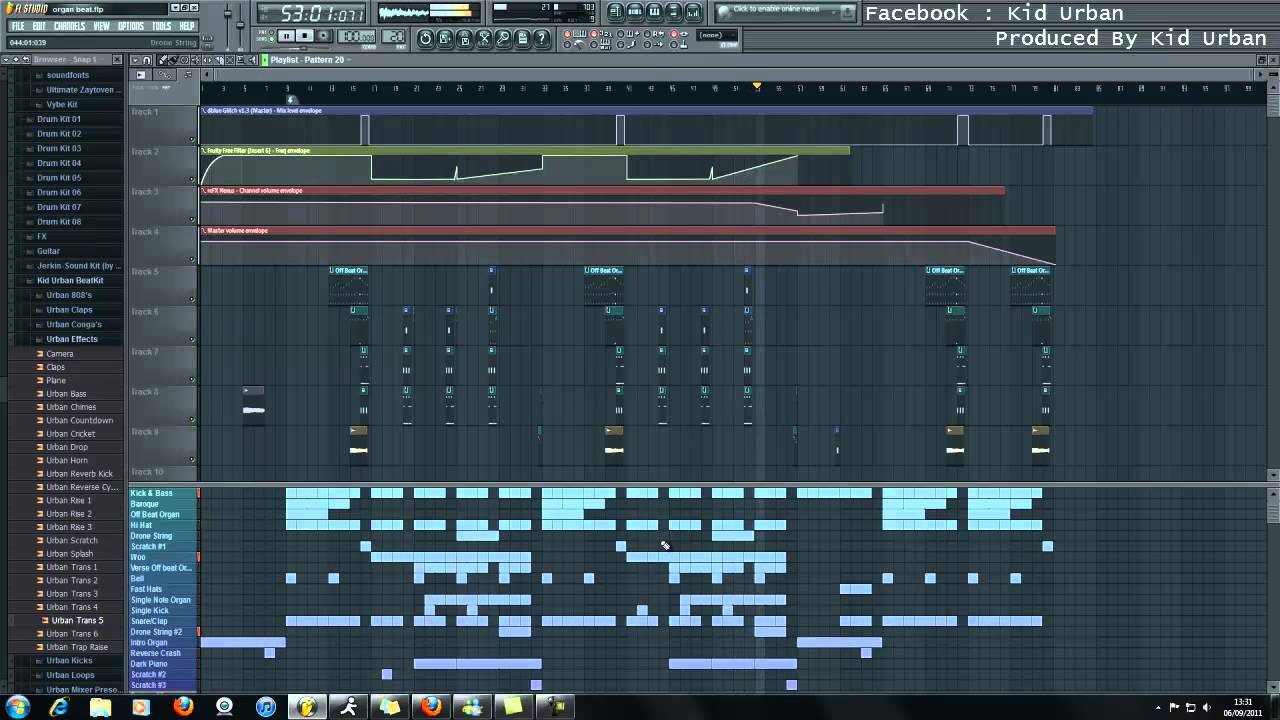This screenshot has width=1280, height=720.
Task: Open the OPTIONS menu
Action: [x=131, y=26]
